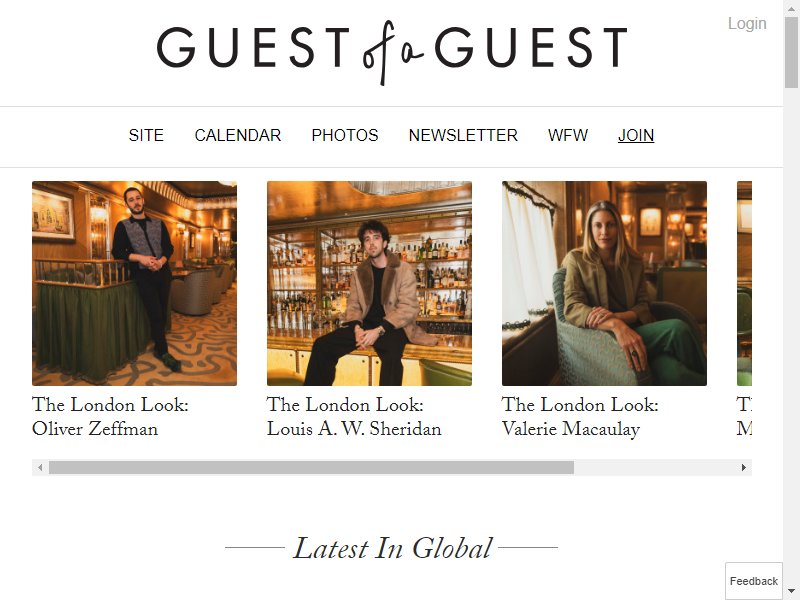
Task: Click the carousel scrollbar left arrow
Action: [40, 467]
